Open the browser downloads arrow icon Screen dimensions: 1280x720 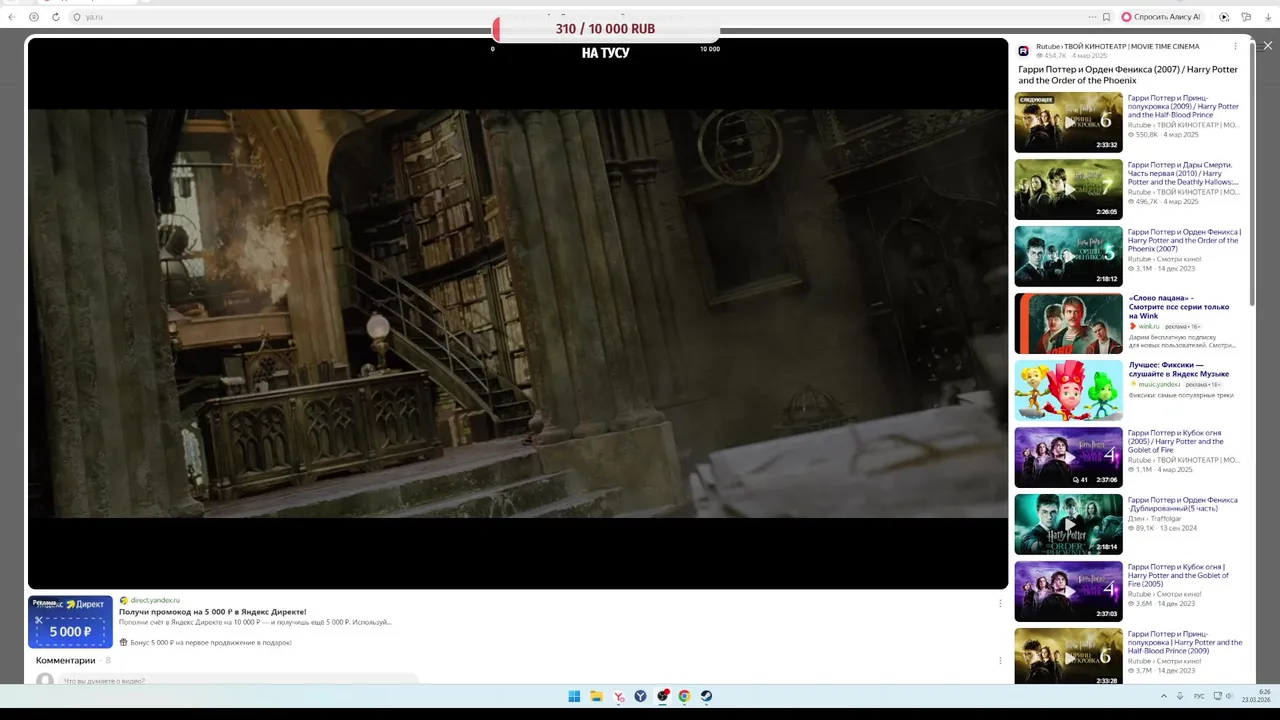pyautogui.click(x=1268, y=17)
